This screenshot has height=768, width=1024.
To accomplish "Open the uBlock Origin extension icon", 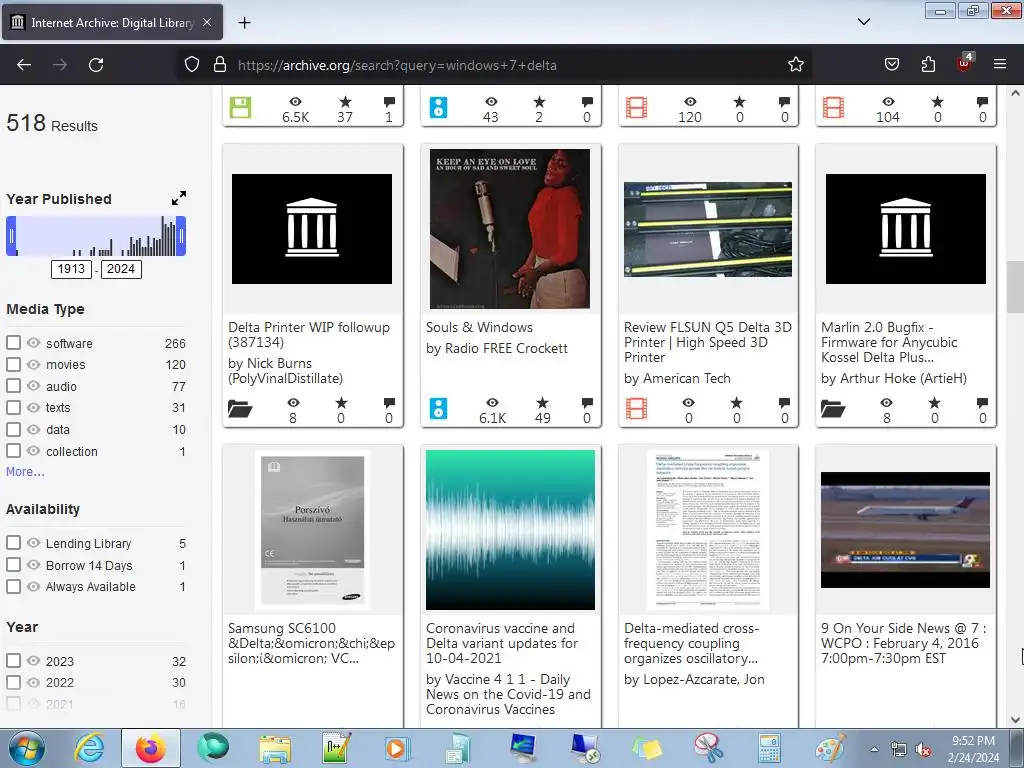I will [965, 63].
